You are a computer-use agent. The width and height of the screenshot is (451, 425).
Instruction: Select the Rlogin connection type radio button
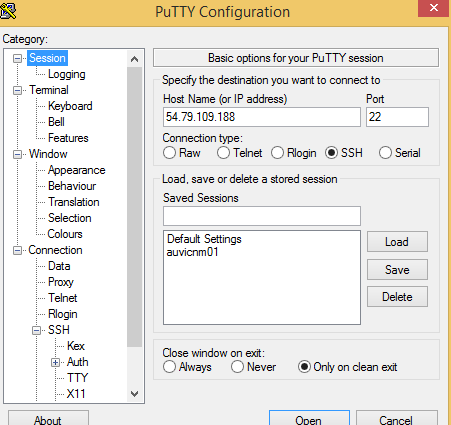point(277,153)
